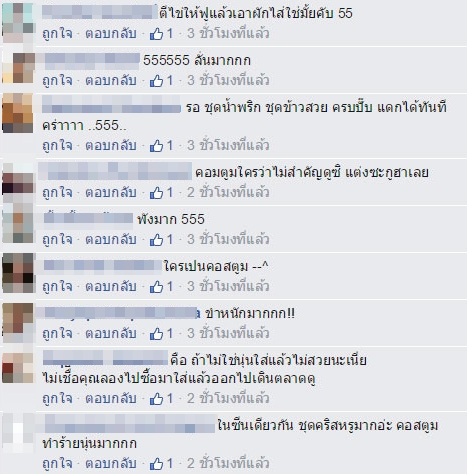Open timestamp on the "ชุดน้ำพริก ชุดข้าวสวย" comment
The image size is (467, 474).
pyautogui.click(x=228, y=145)
